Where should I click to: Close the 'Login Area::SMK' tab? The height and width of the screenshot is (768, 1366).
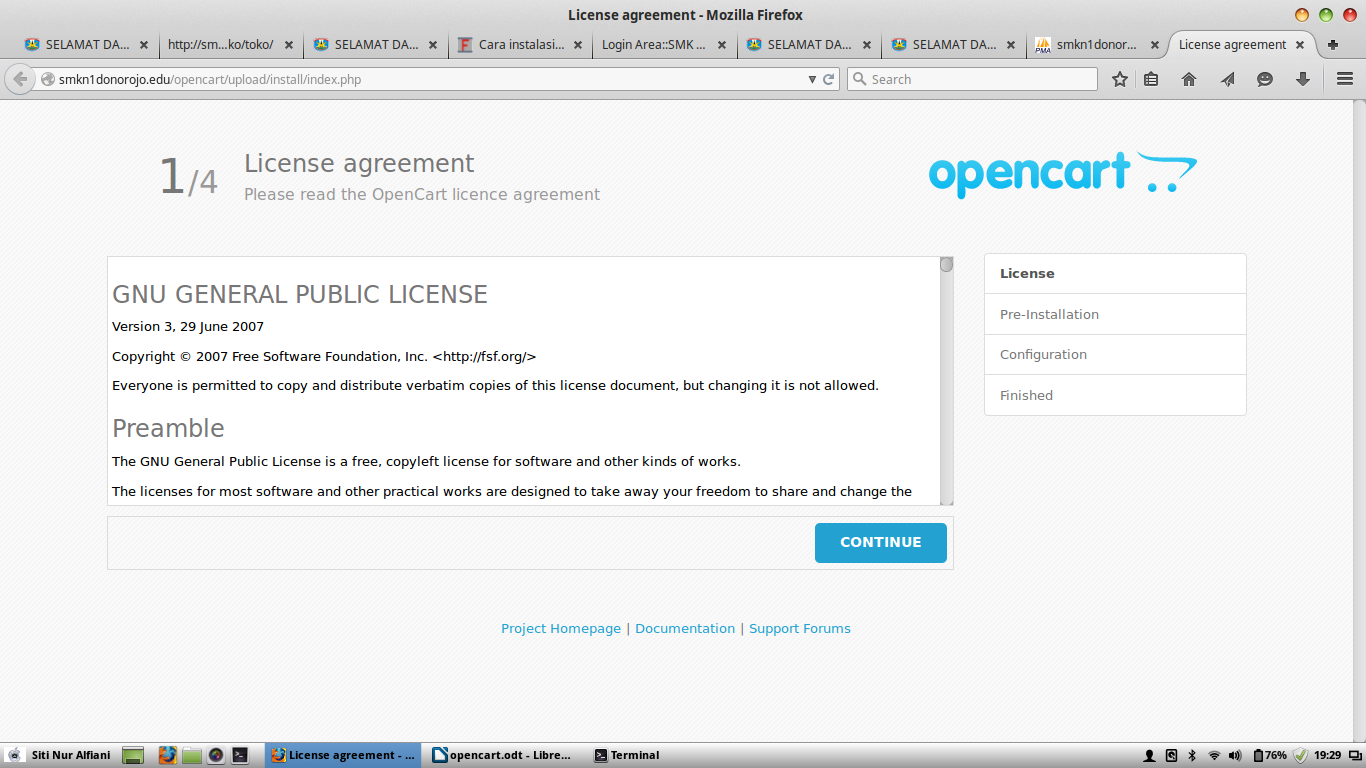(722, 45)
